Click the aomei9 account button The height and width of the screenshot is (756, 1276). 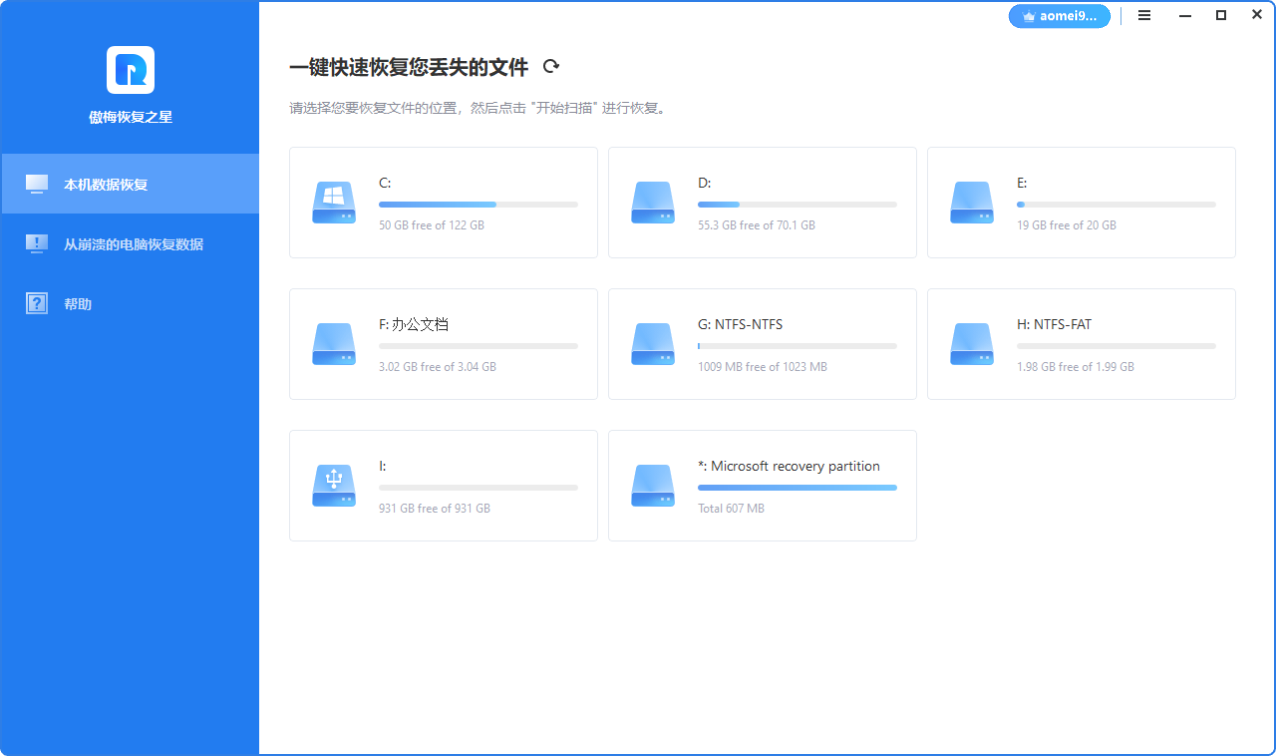pyautogui.click(x=1059, y=16)
